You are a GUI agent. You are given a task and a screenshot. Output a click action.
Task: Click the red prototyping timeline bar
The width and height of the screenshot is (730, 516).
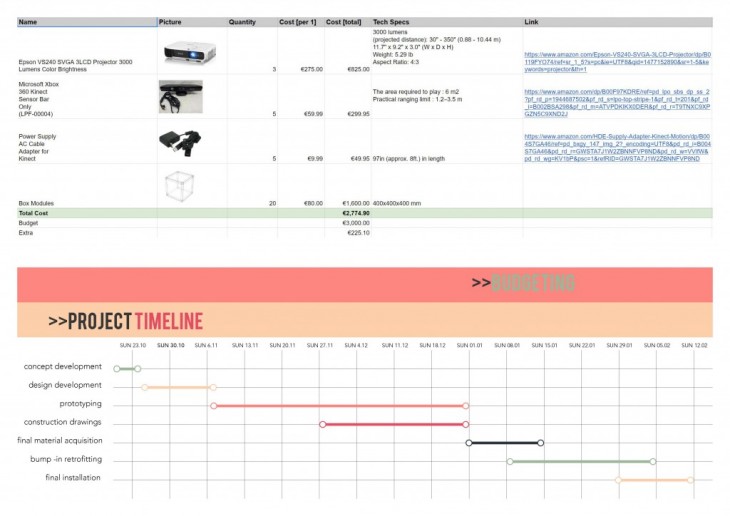(340, 406)
